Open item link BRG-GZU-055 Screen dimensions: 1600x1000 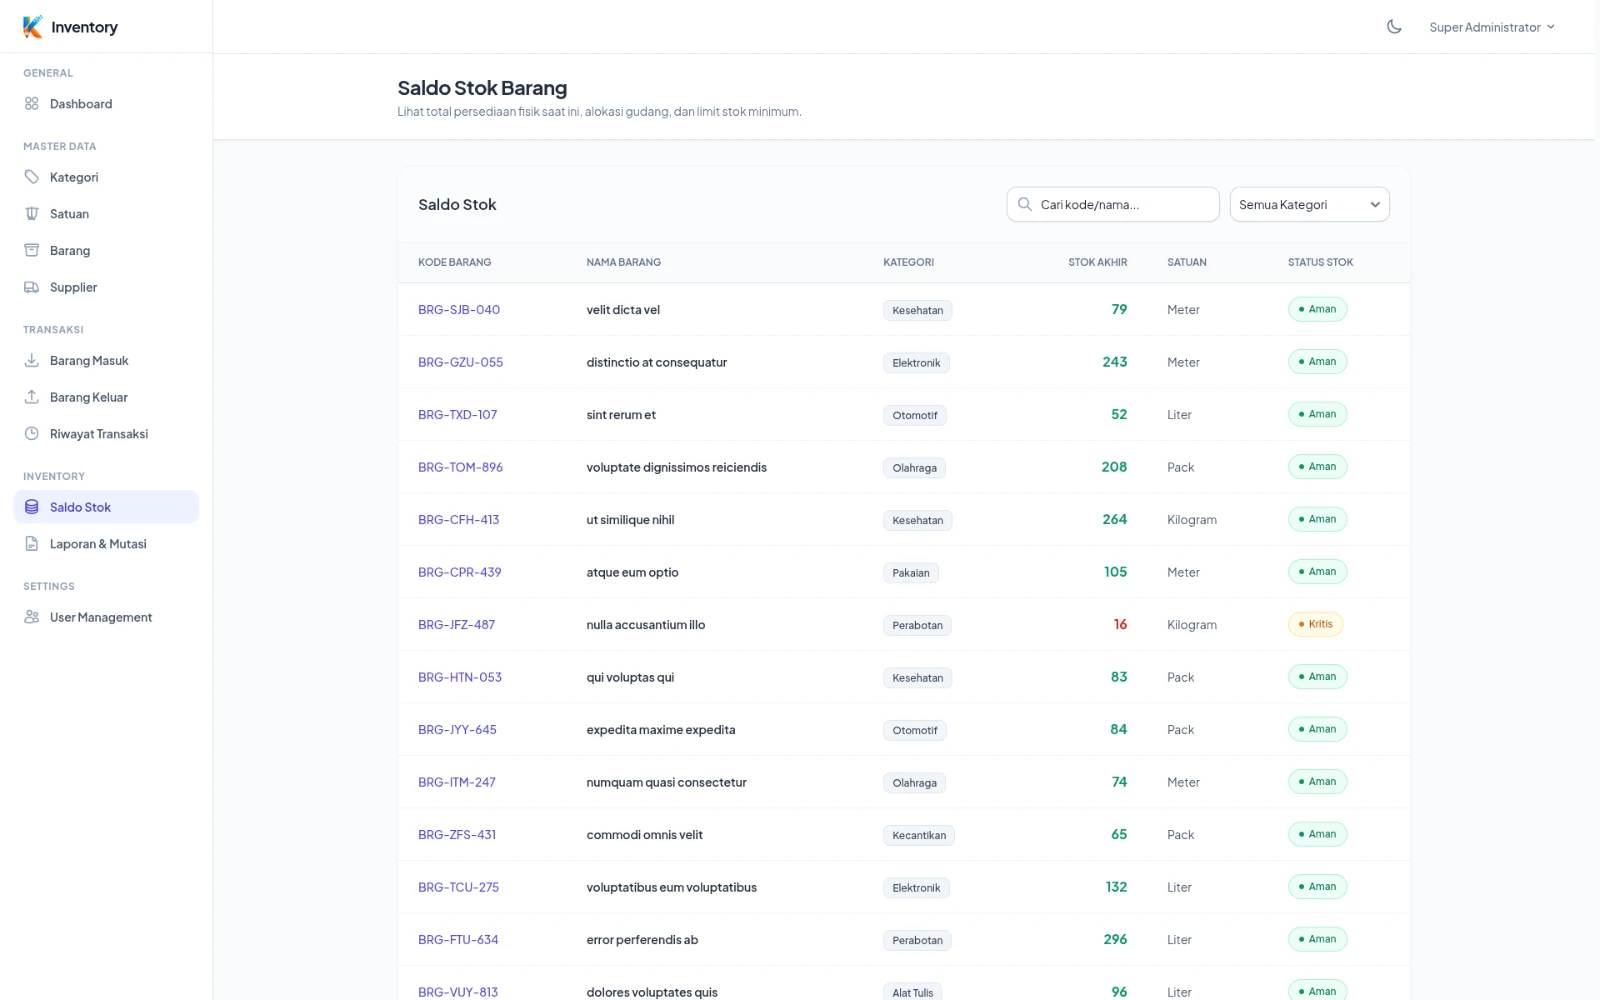[460, 363]
